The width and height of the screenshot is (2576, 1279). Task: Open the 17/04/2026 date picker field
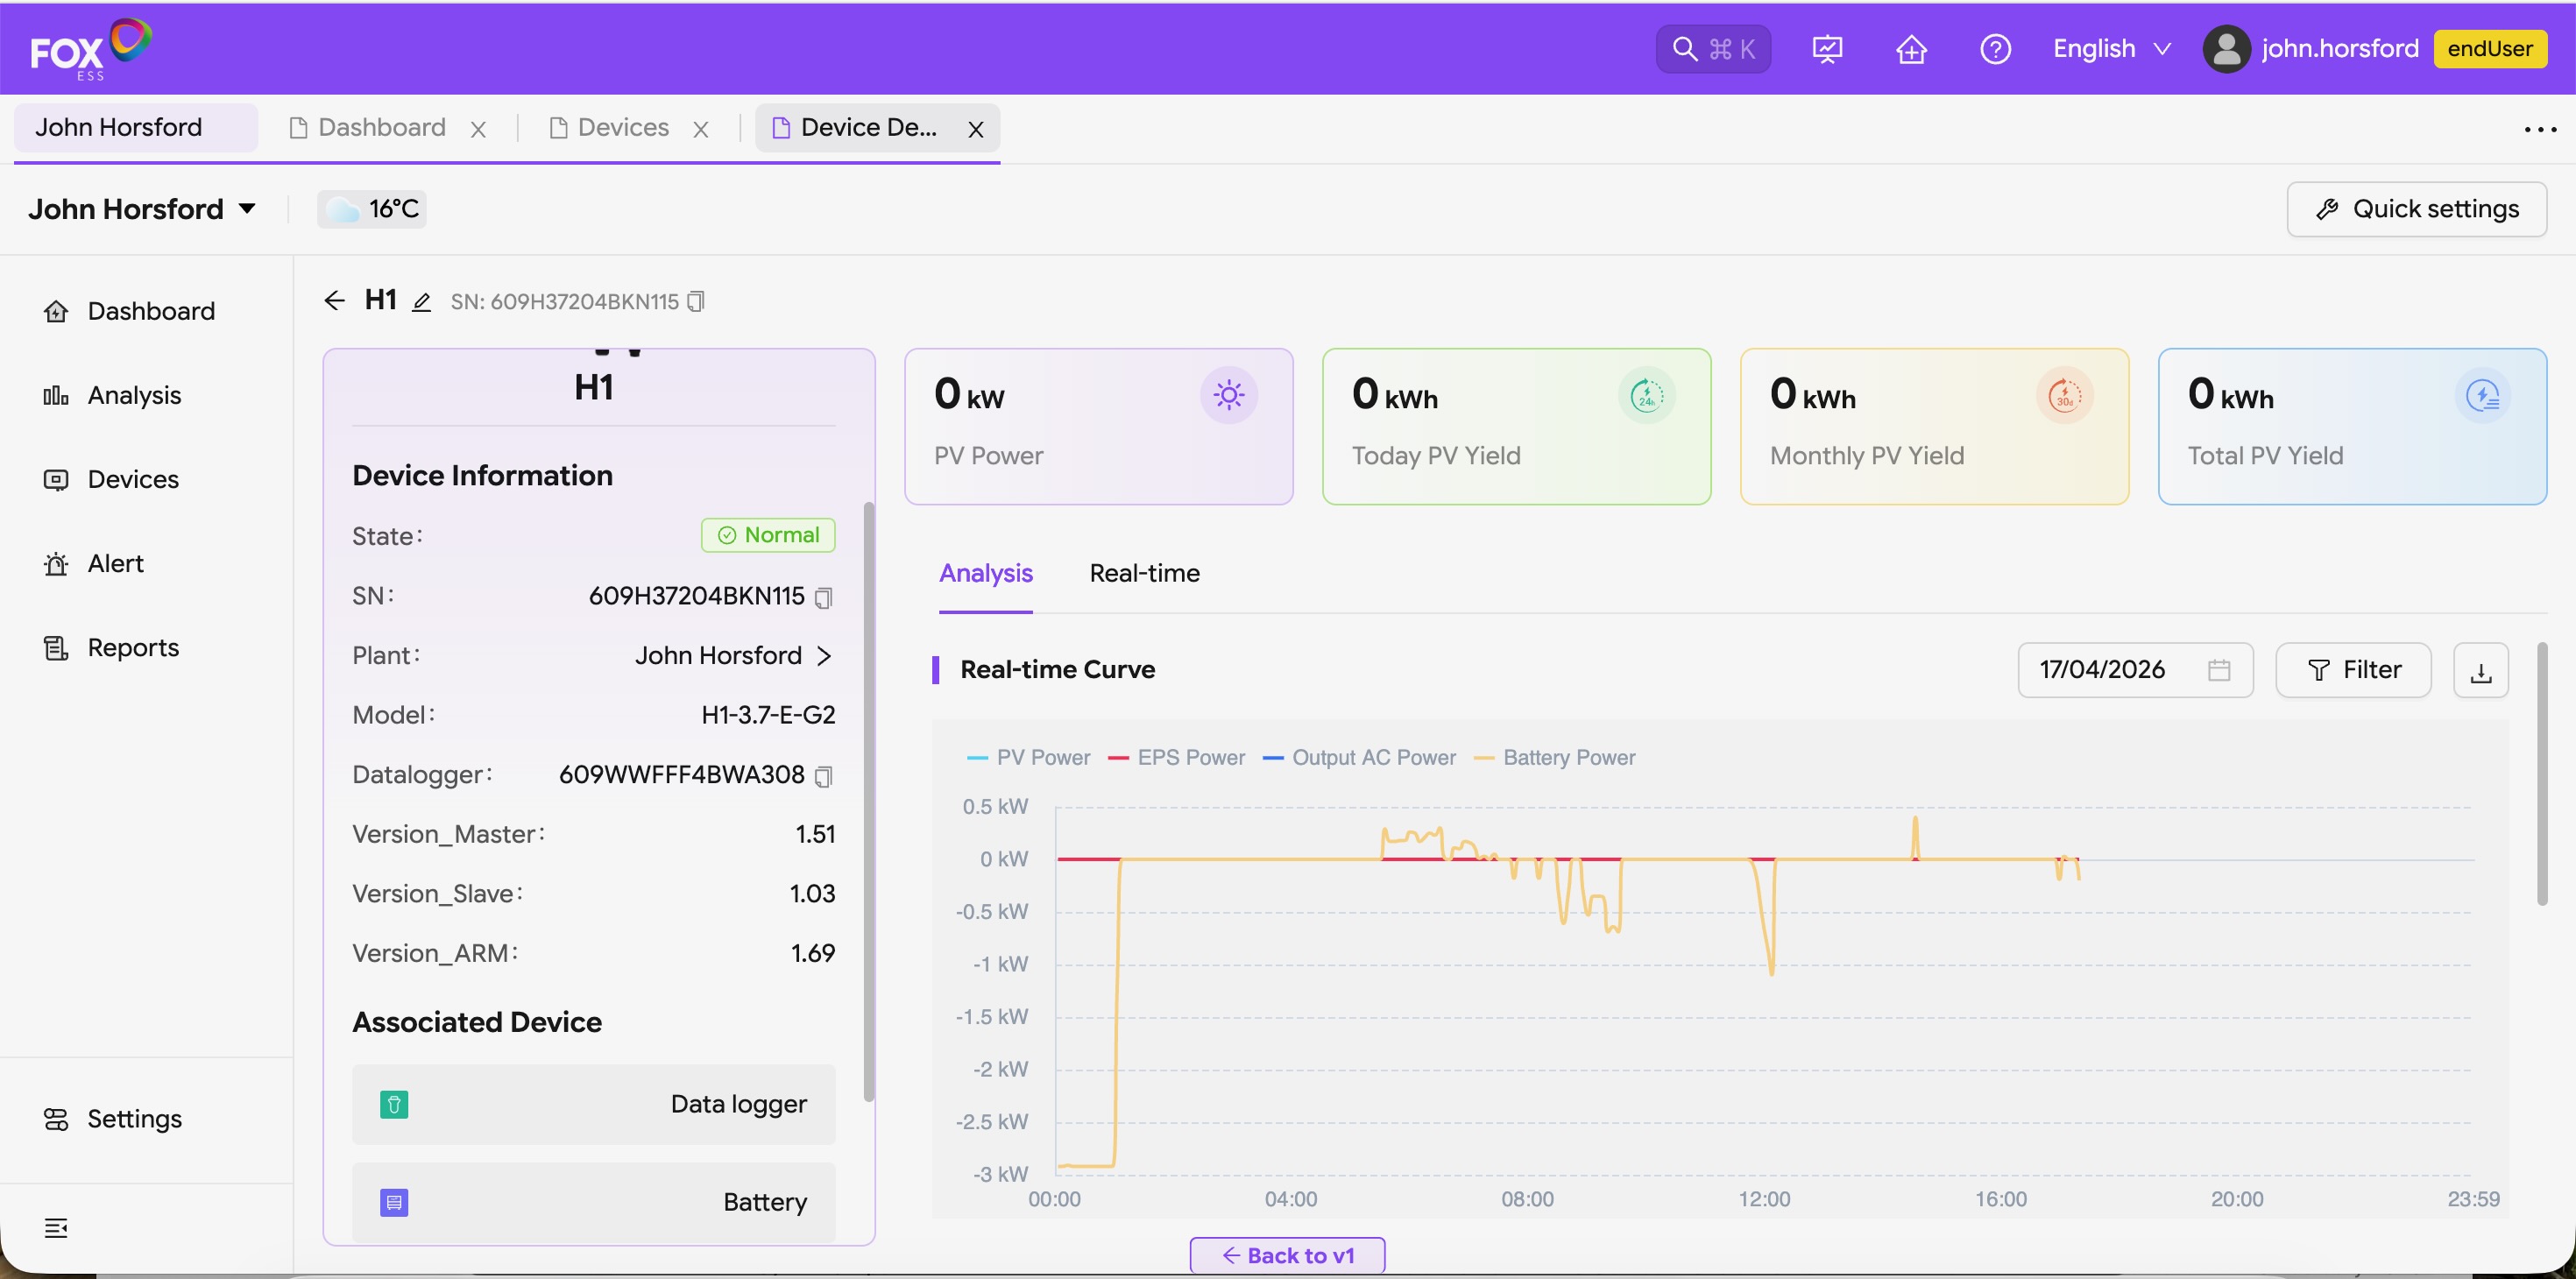pyautogui.click(x=2134, y=670)
